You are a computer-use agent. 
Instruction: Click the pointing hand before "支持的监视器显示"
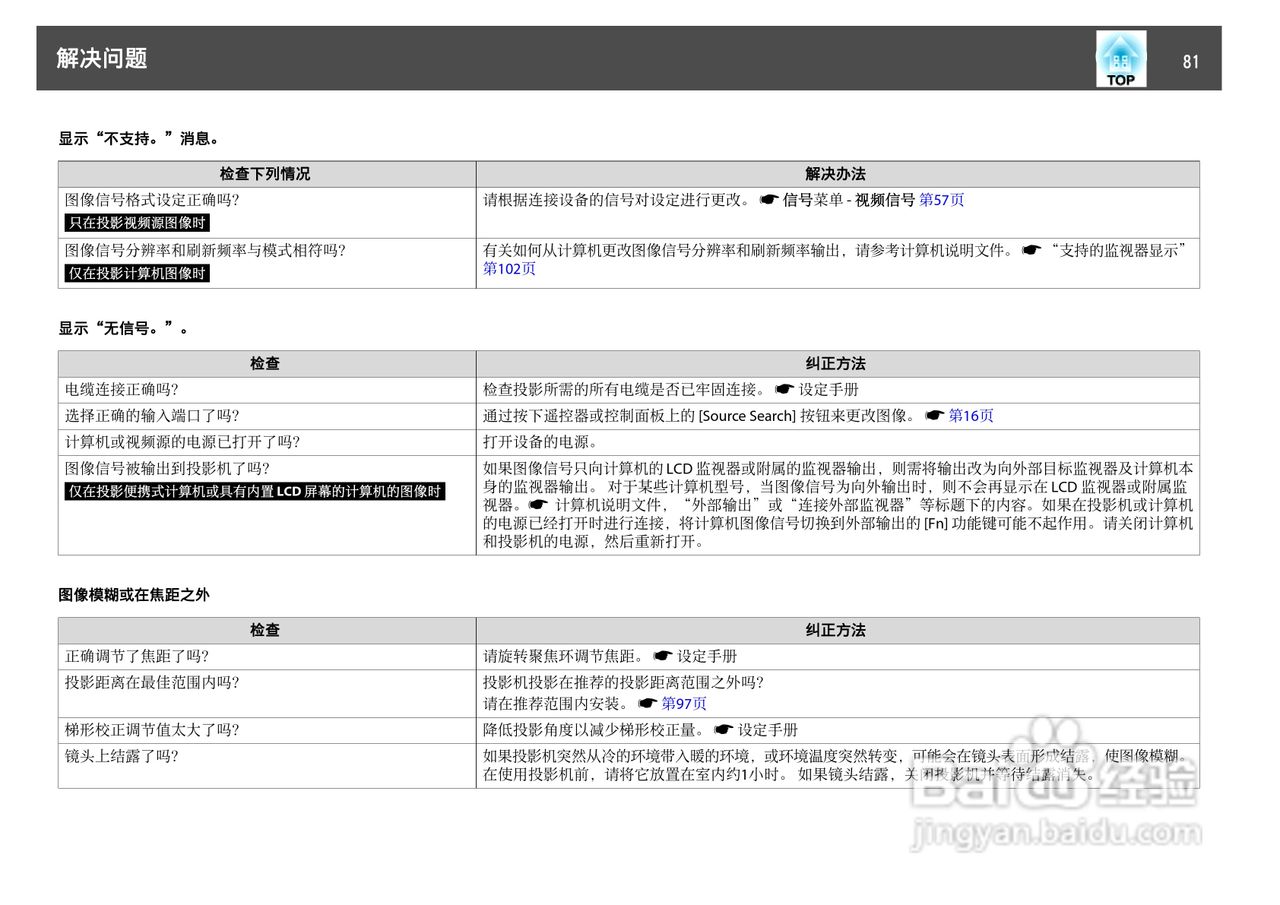[x=1031, y=250]
